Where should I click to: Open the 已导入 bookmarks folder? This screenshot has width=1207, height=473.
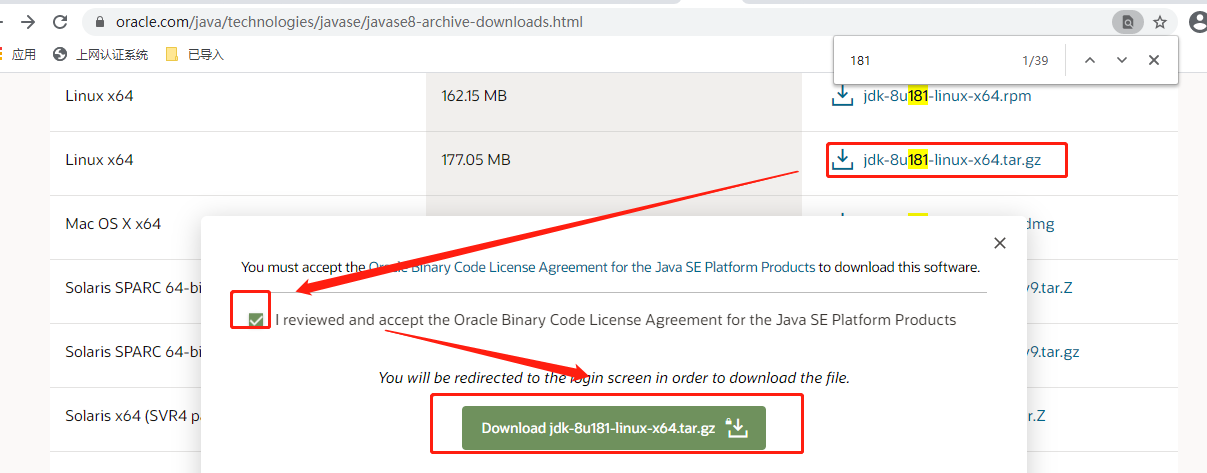point(195,54)
